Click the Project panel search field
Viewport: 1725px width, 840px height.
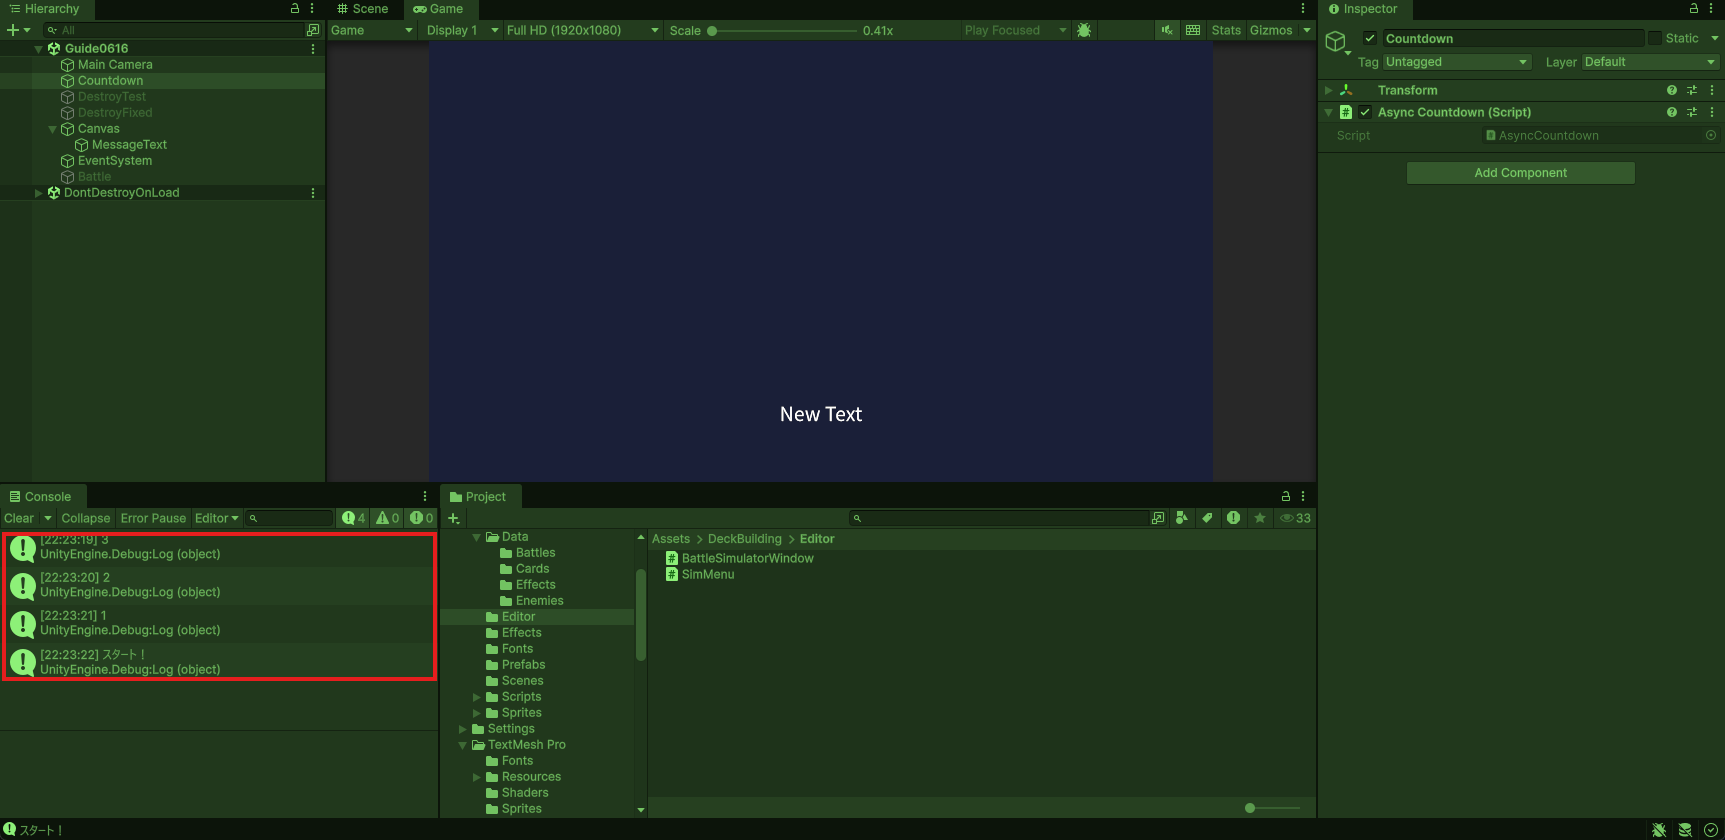[1000, 518]
